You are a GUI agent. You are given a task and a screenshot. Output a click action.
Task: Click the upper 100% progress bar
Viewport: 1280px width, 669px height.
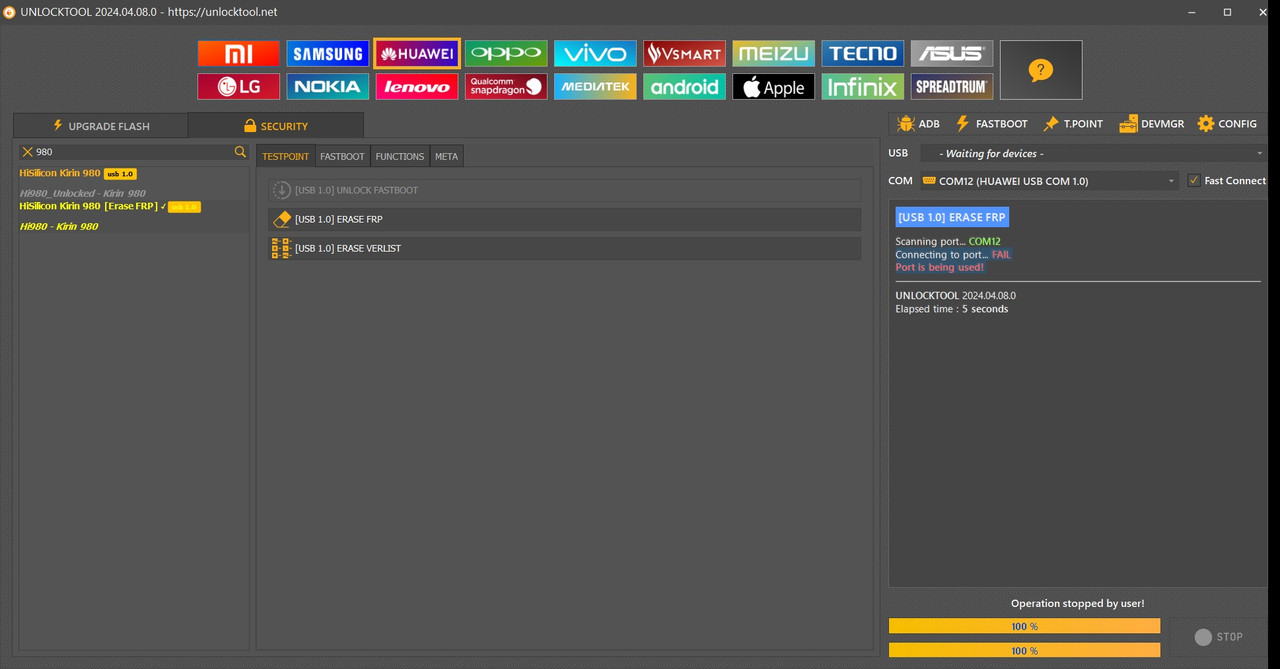pyautogui.click(x=1024, y=626)
